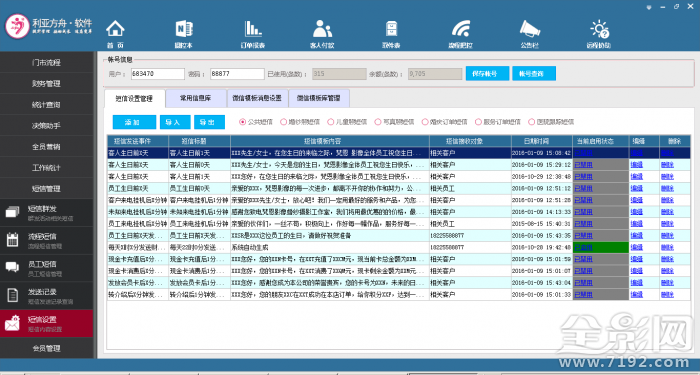
Task: Select the 相关员工 cell in 12:51:12 row
Action: pos(470,188)
